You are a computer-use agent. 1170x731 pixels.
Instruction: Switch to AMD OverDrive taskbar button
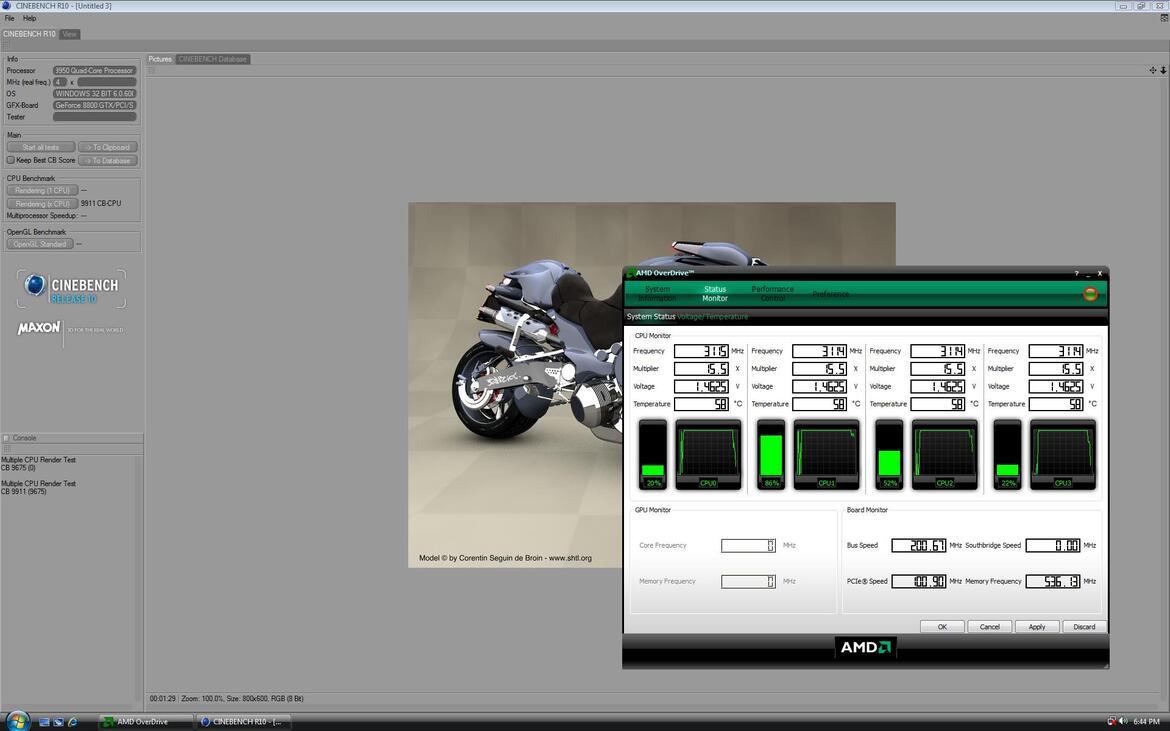[x=146, y=722]
